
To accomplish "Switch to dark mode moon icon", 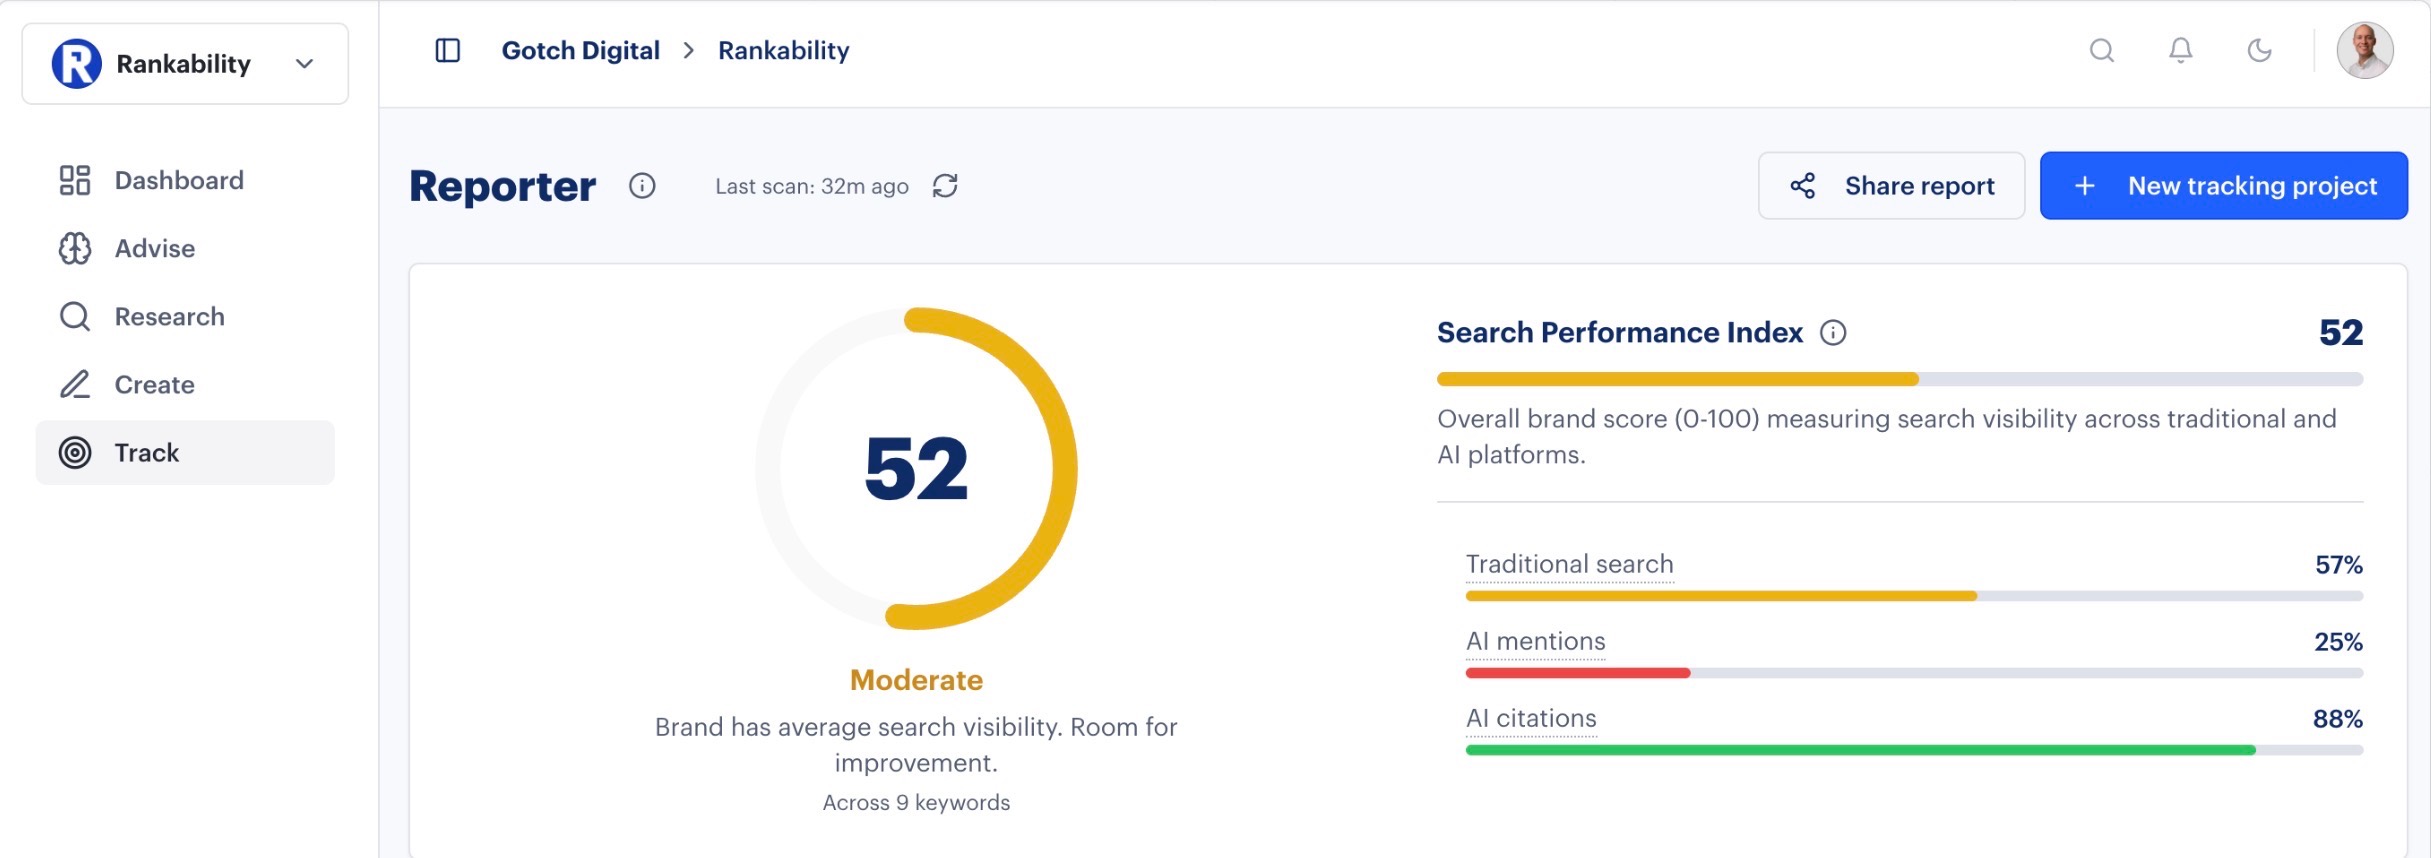I will [x=2259, y=50].
